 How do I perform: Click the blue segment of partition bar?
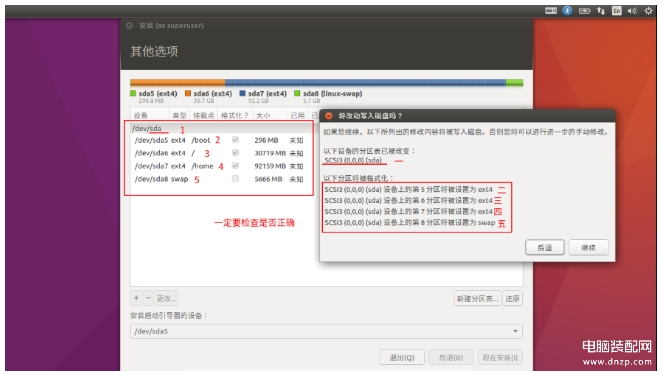coord(365,82)
